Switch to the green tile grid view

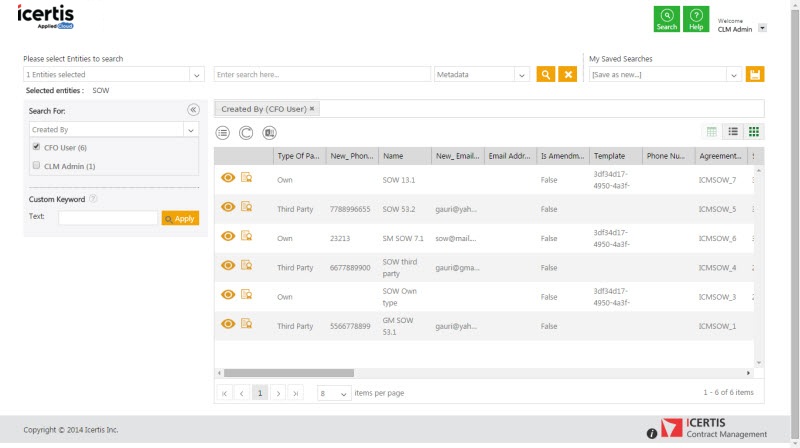point(754,132)
